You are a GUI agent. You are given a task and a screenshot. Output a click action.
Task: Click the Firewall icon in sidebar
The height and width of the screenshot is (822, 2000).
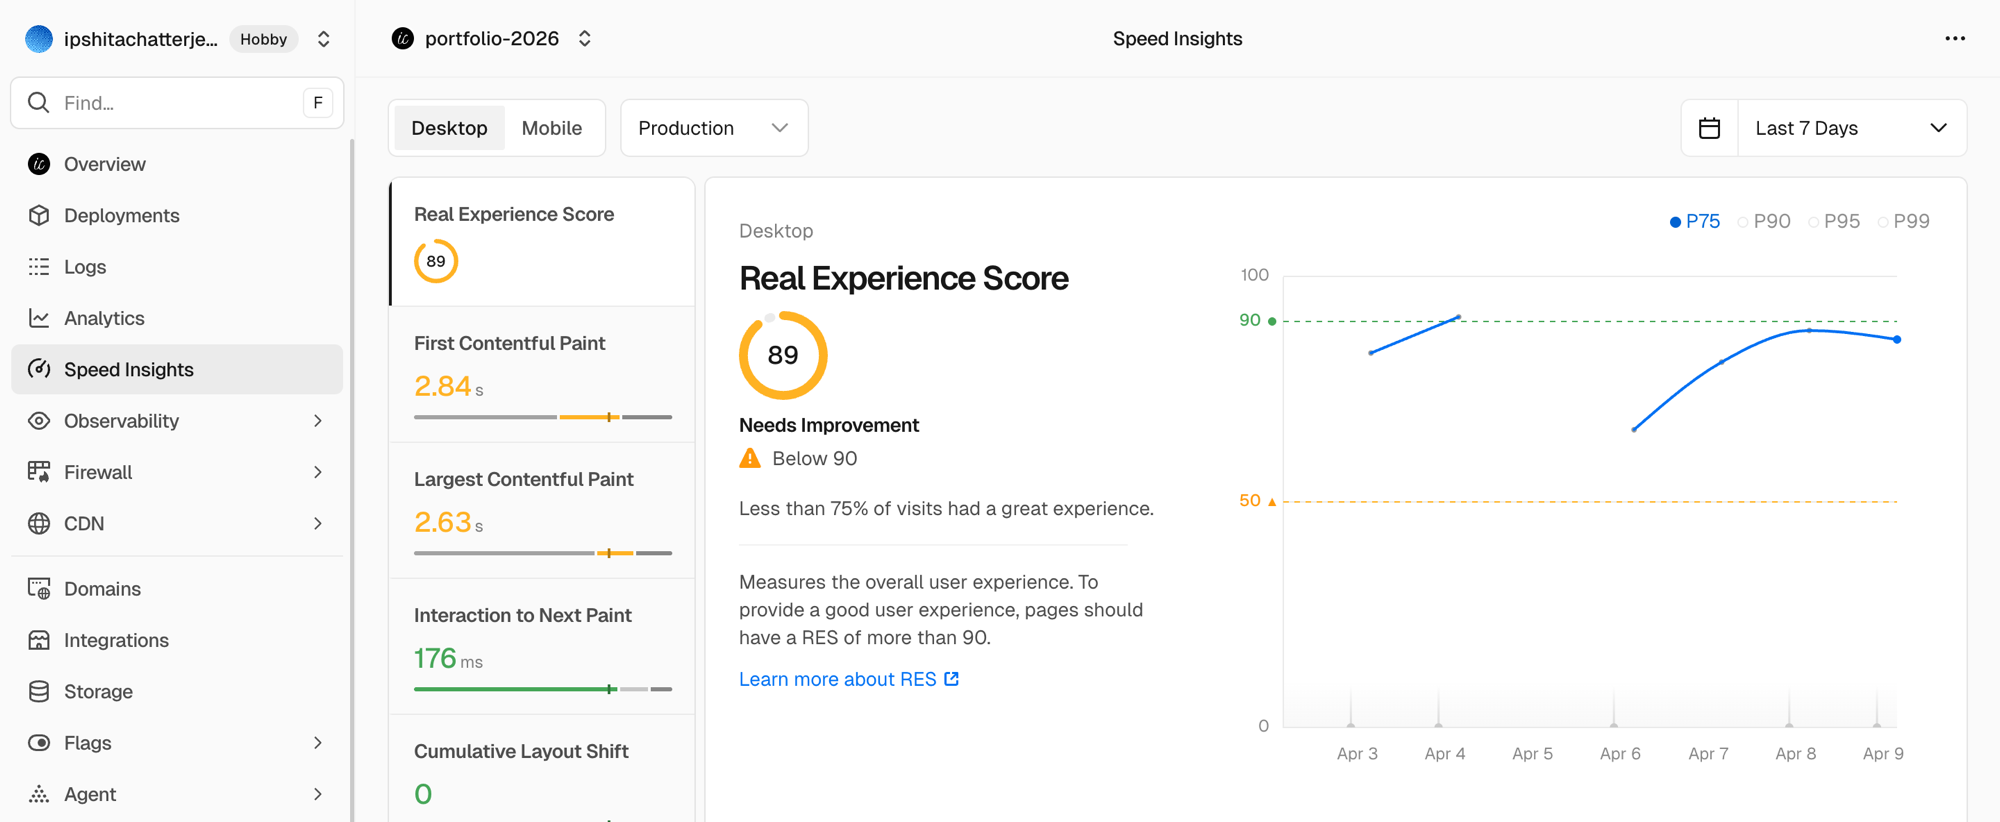(x=39, y=472)
